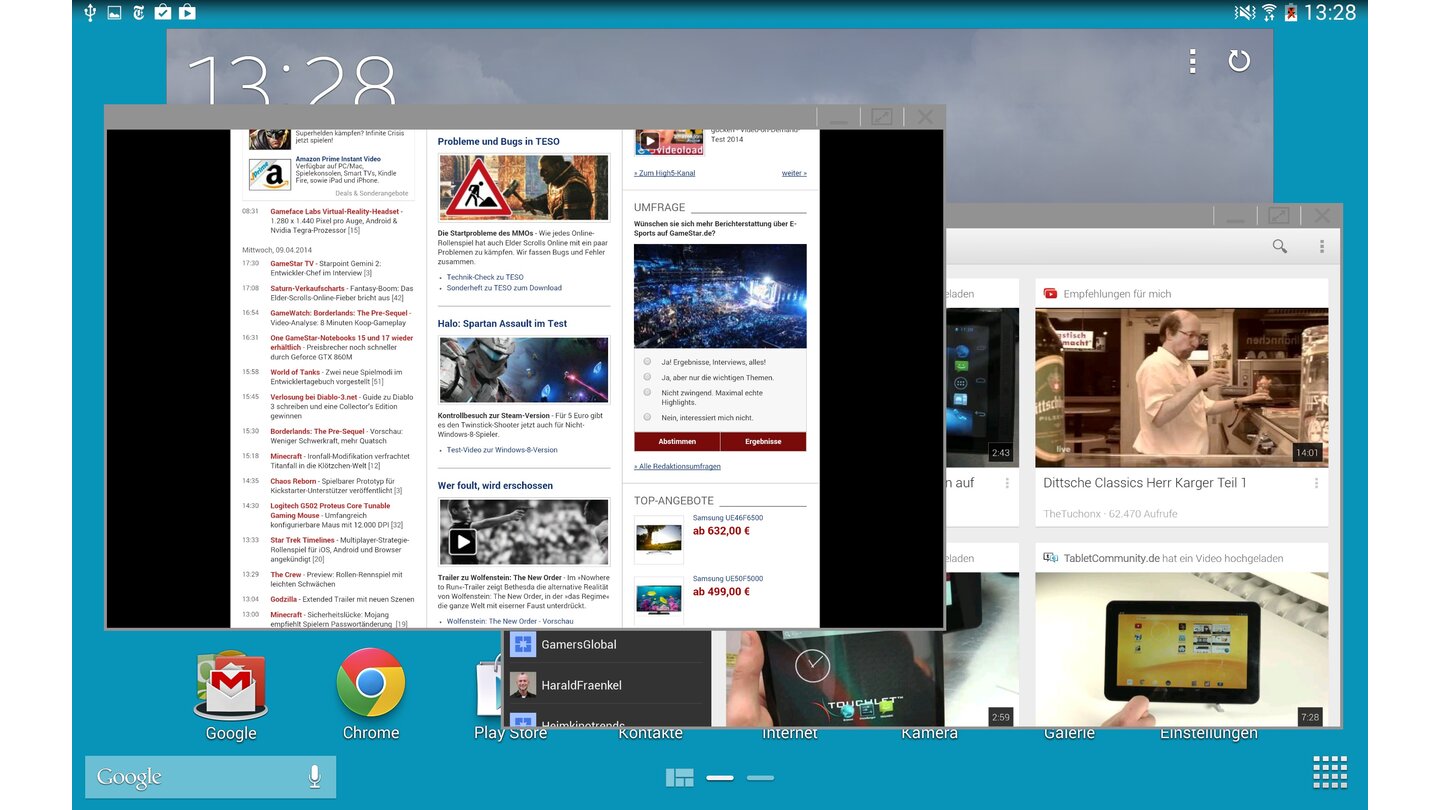Select 'Nicht zwingend. Maximal echte Highlights' option
Screen dimensions: 1440x810
(647, 392)
